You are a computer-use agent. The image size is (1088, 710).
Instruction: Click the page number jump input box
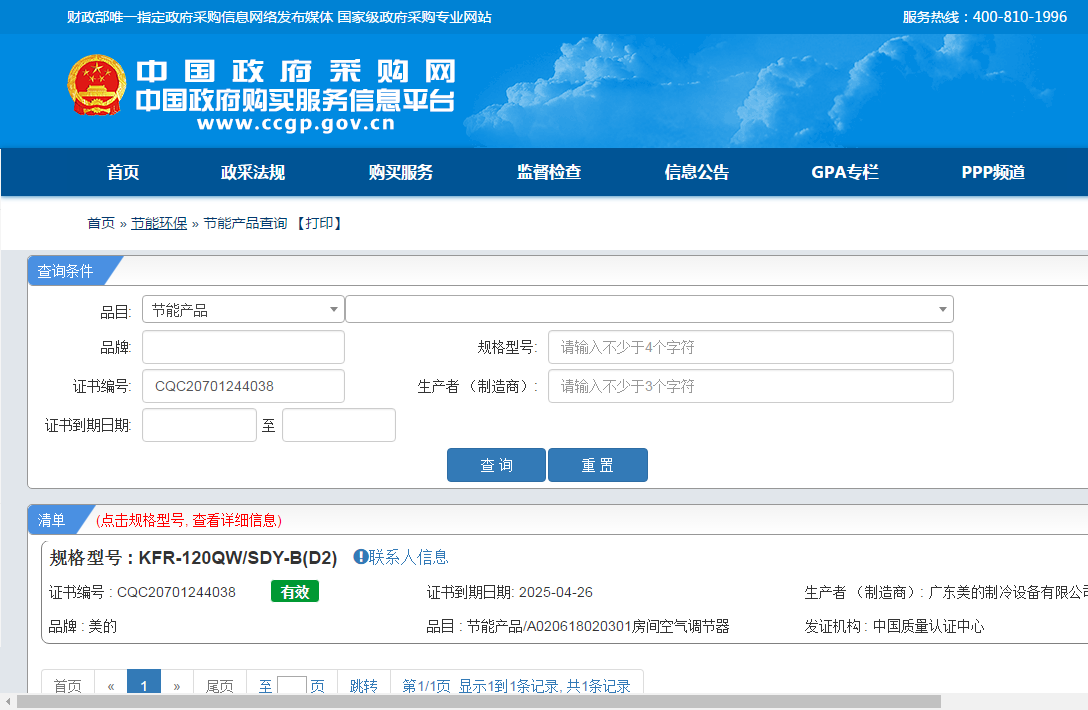(291, 684)
